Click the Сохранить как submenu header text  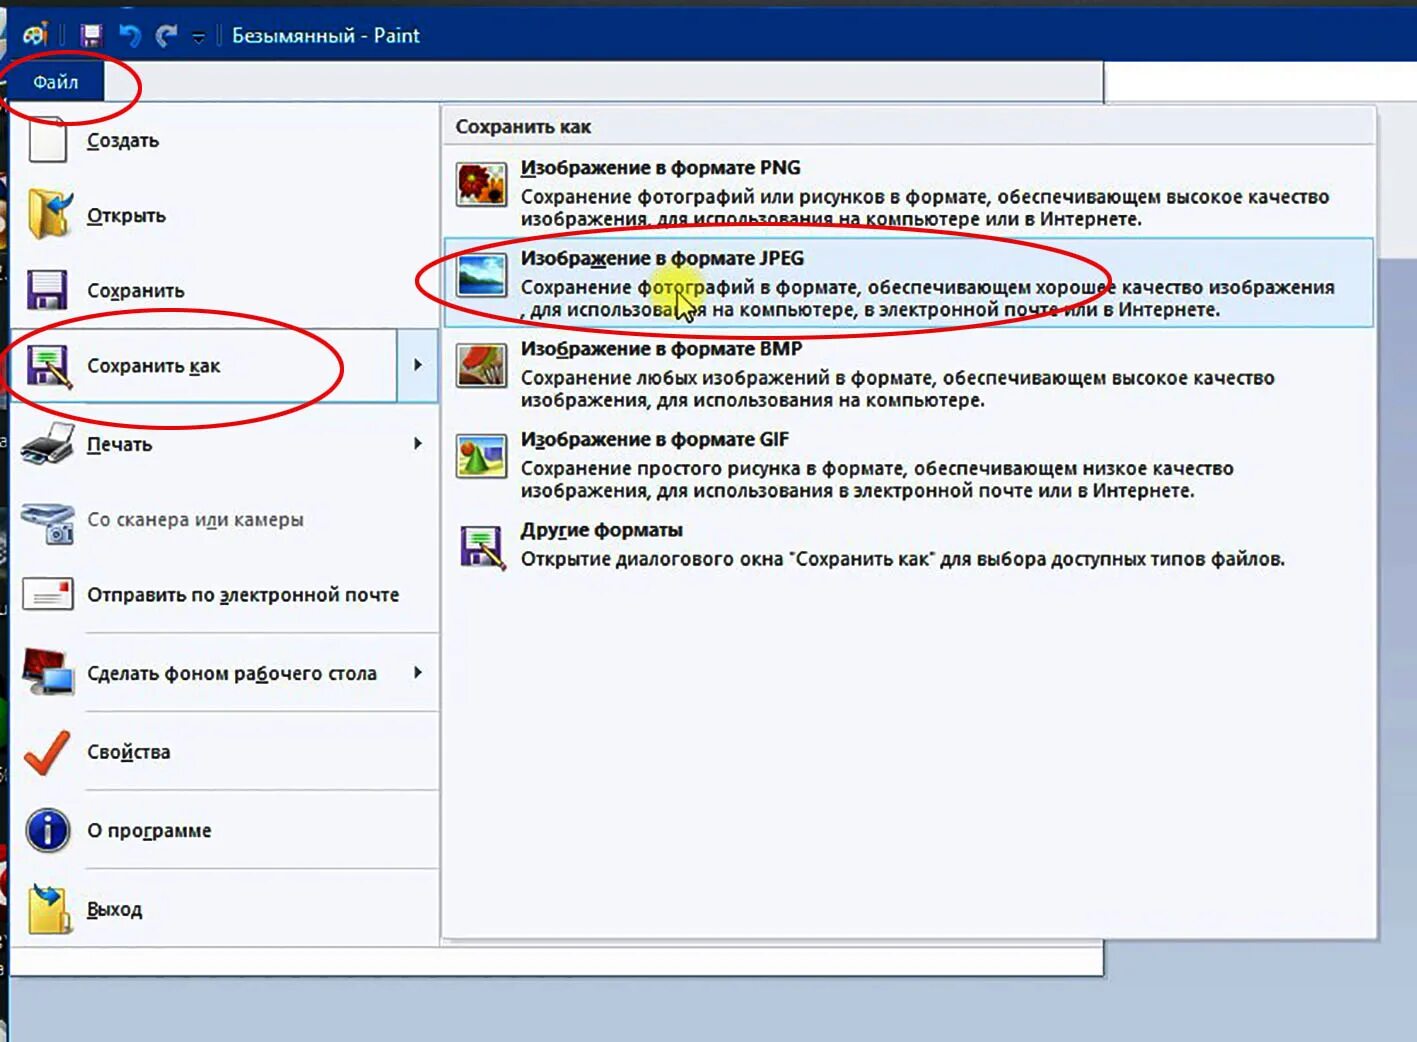pos(523,127)
